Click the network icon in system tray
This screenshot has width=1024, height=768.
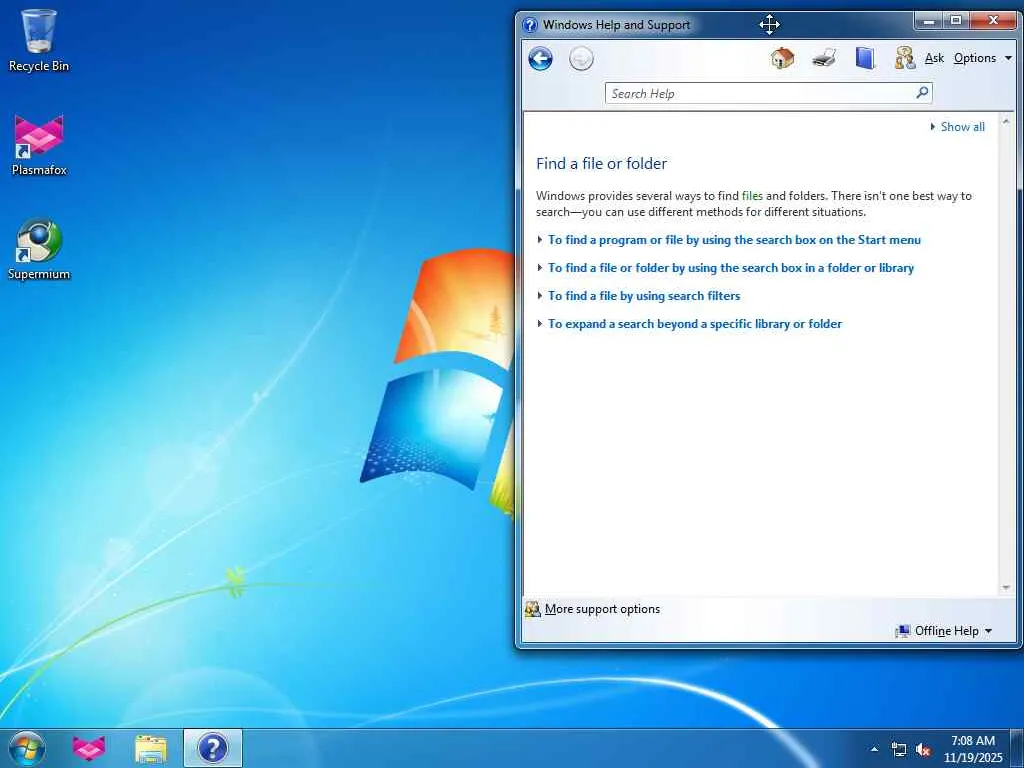[899, 750]
